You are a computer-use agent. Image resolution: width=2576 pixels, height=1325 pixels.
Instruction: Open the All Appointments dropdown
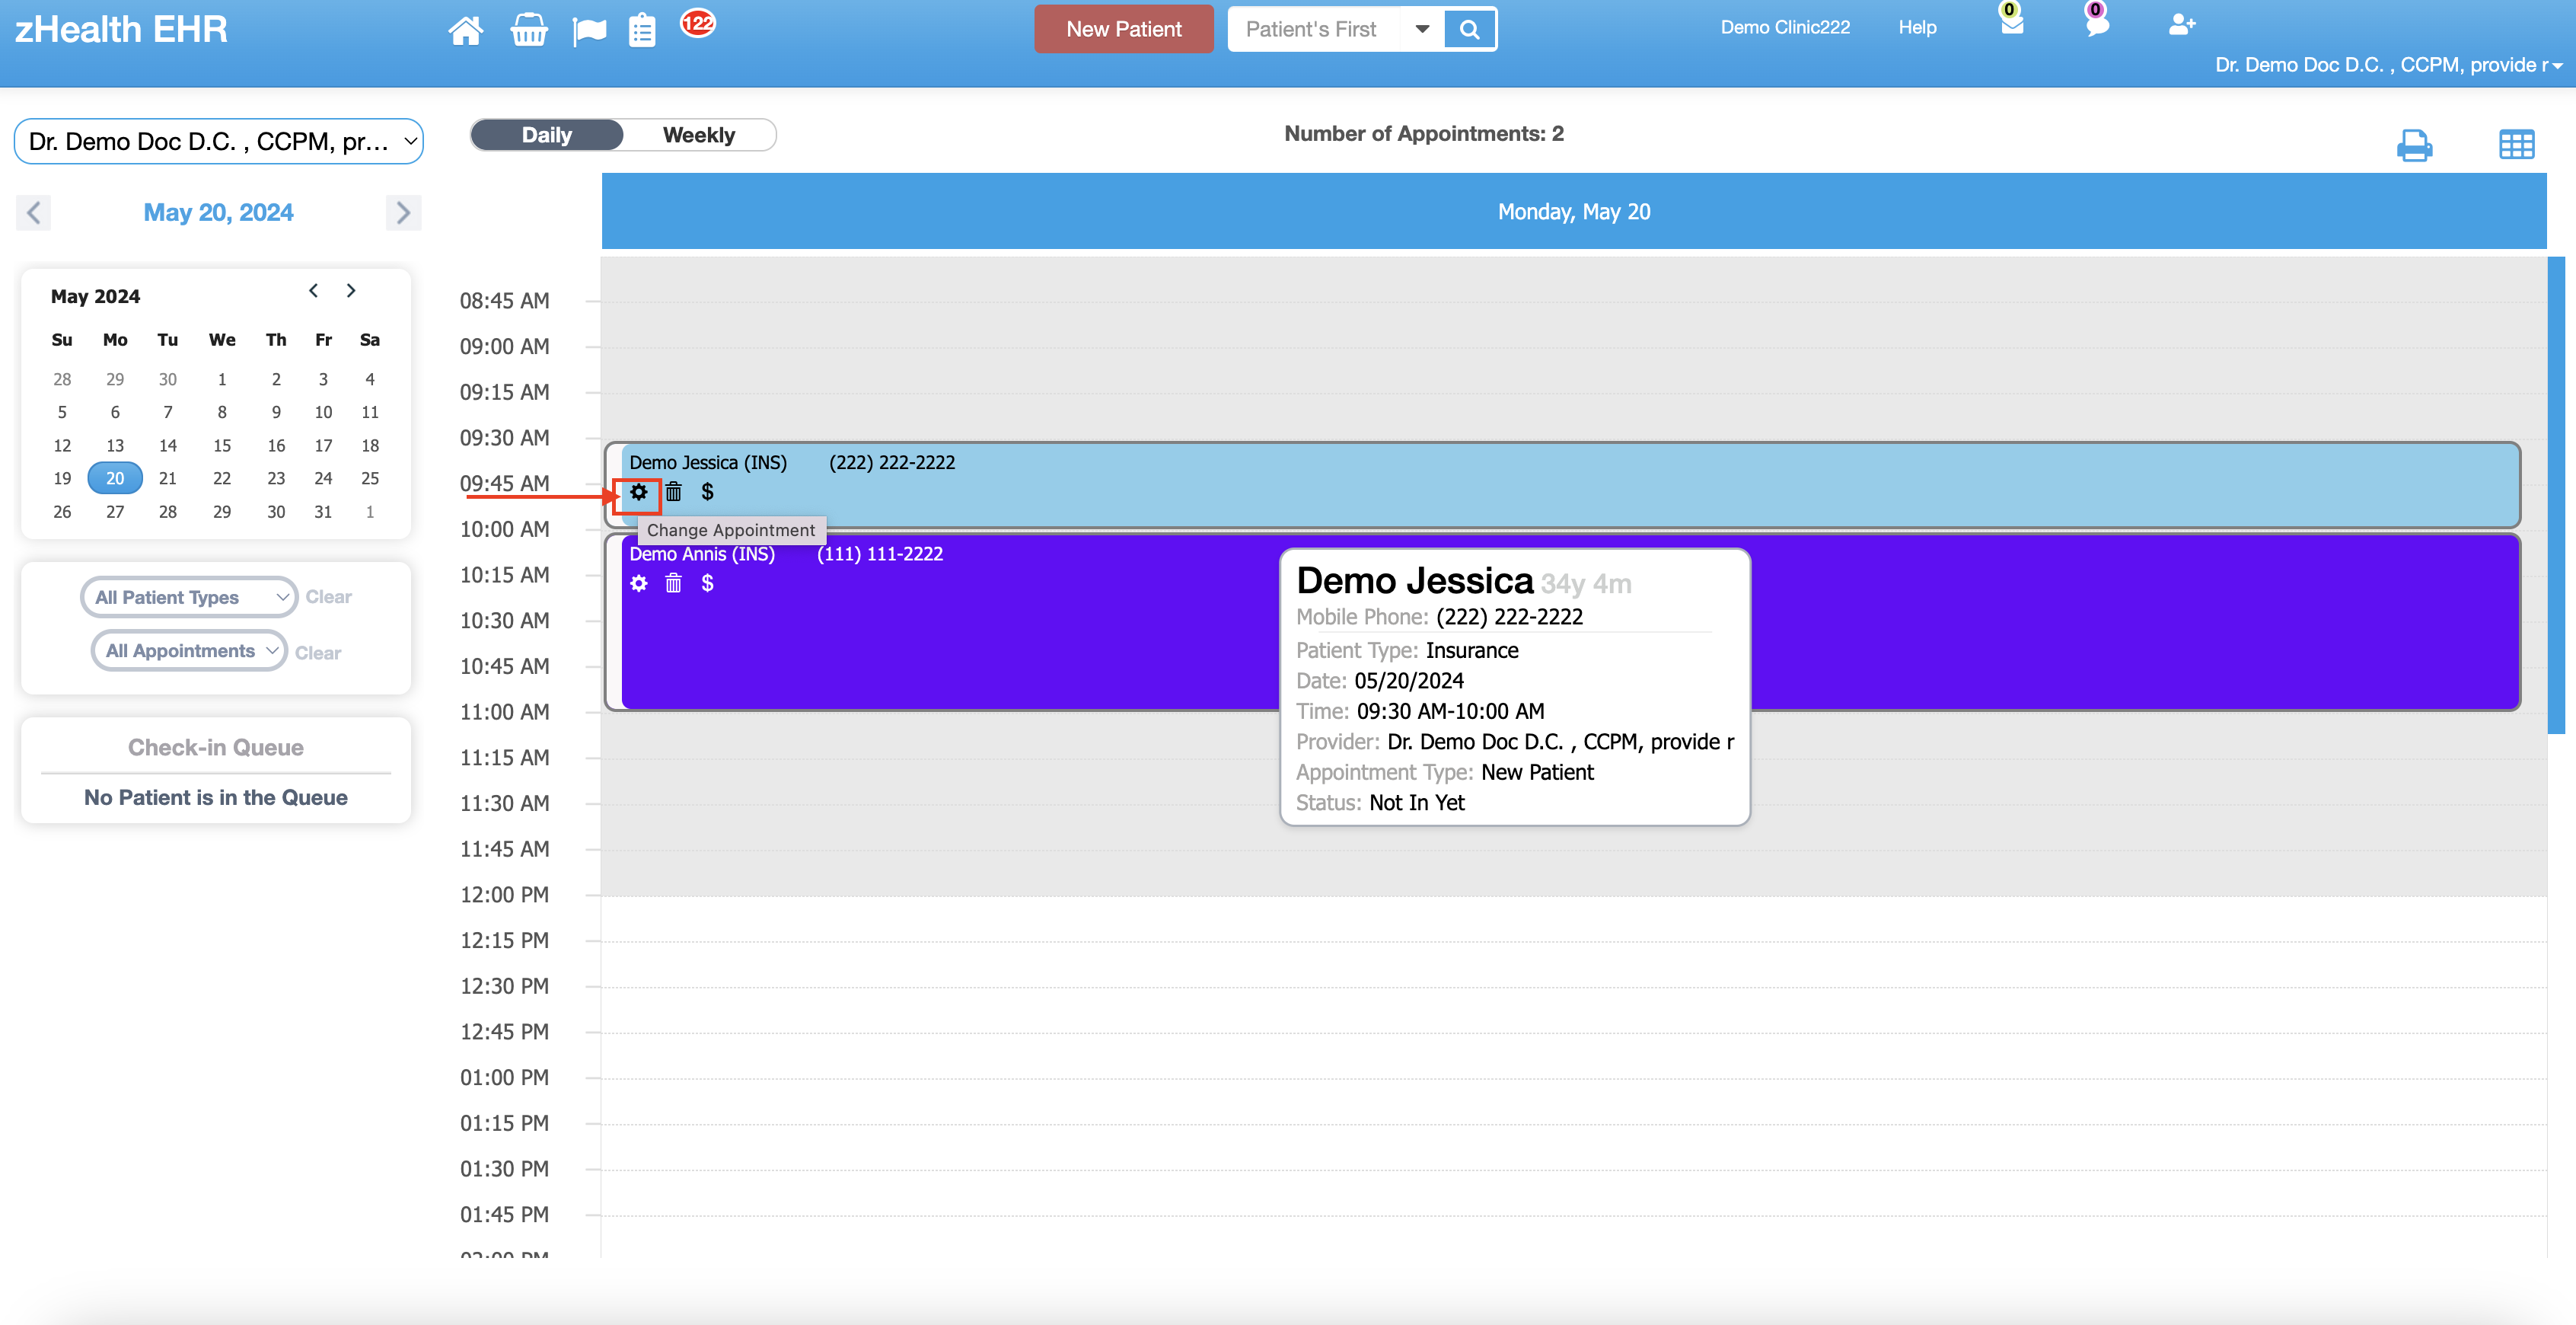pyautogui.click(x=189, y=651)
